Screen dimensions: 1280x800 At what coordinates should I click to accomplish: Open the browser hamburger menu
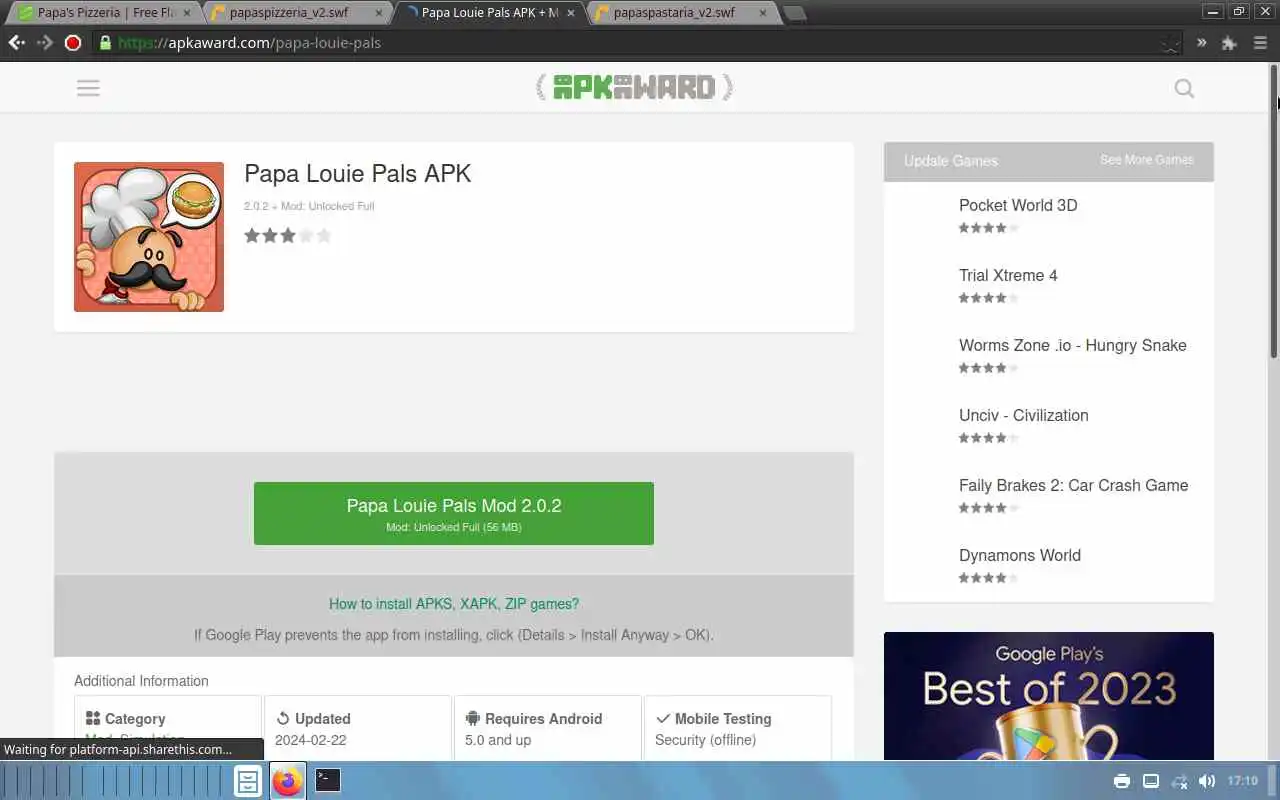1259,43
